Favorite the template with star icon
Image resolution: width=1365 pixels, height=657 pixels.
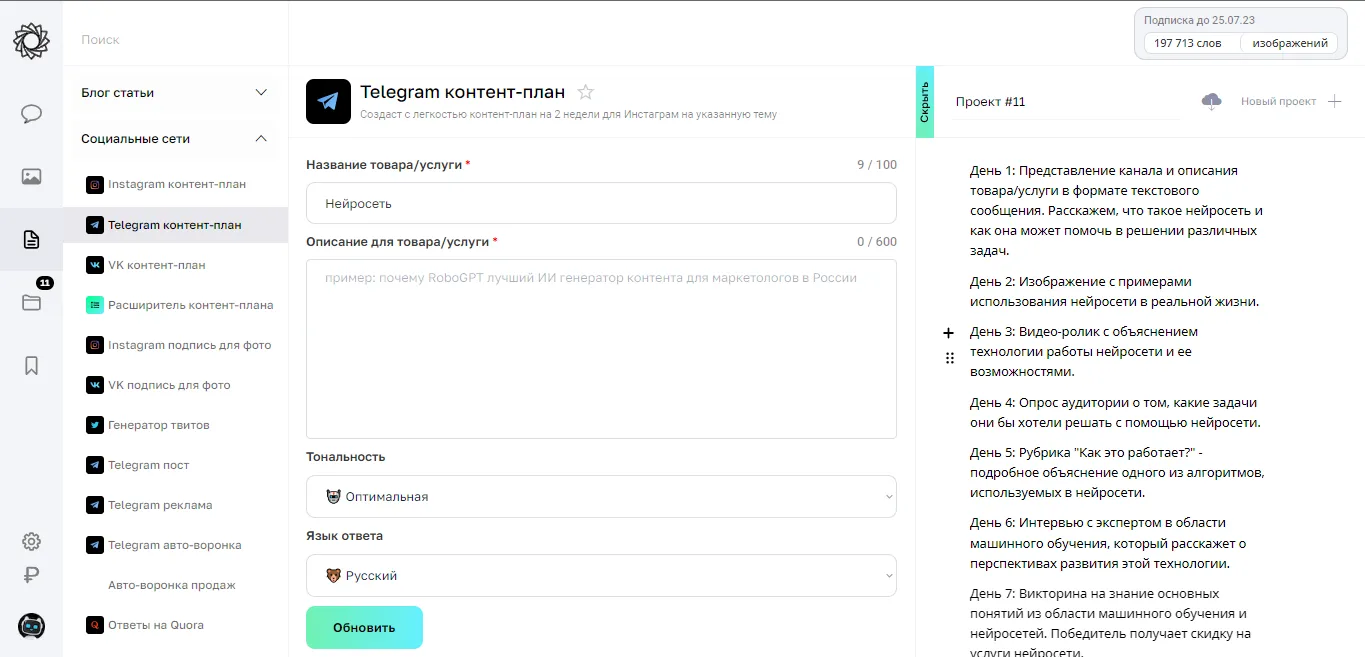tap(586, 92)
